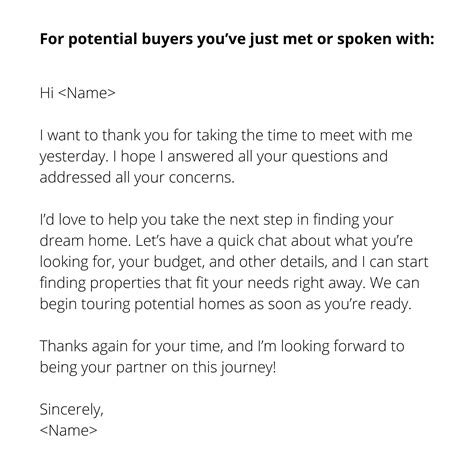This screenshot has height=474, width=474.
Task: Click the text 'partner on this journey!'
Action: tap(196, 368)
